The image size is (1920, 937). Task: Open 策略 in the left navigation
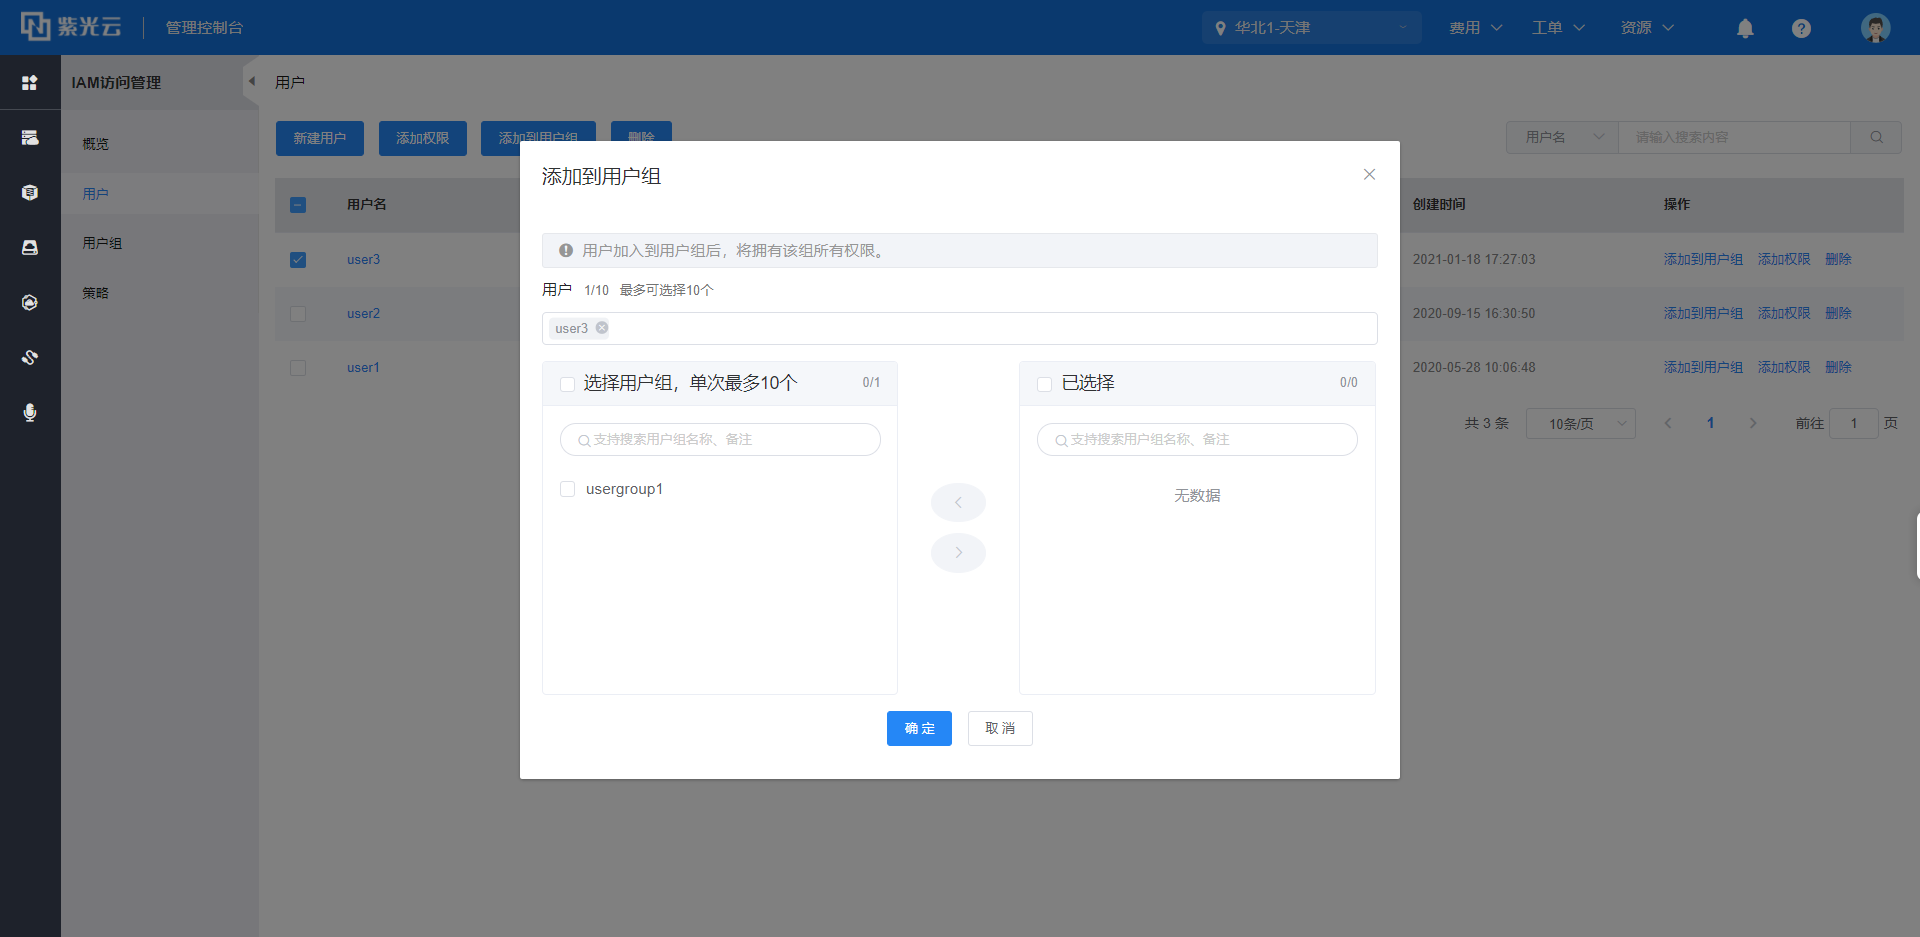[x=96, y=293]
